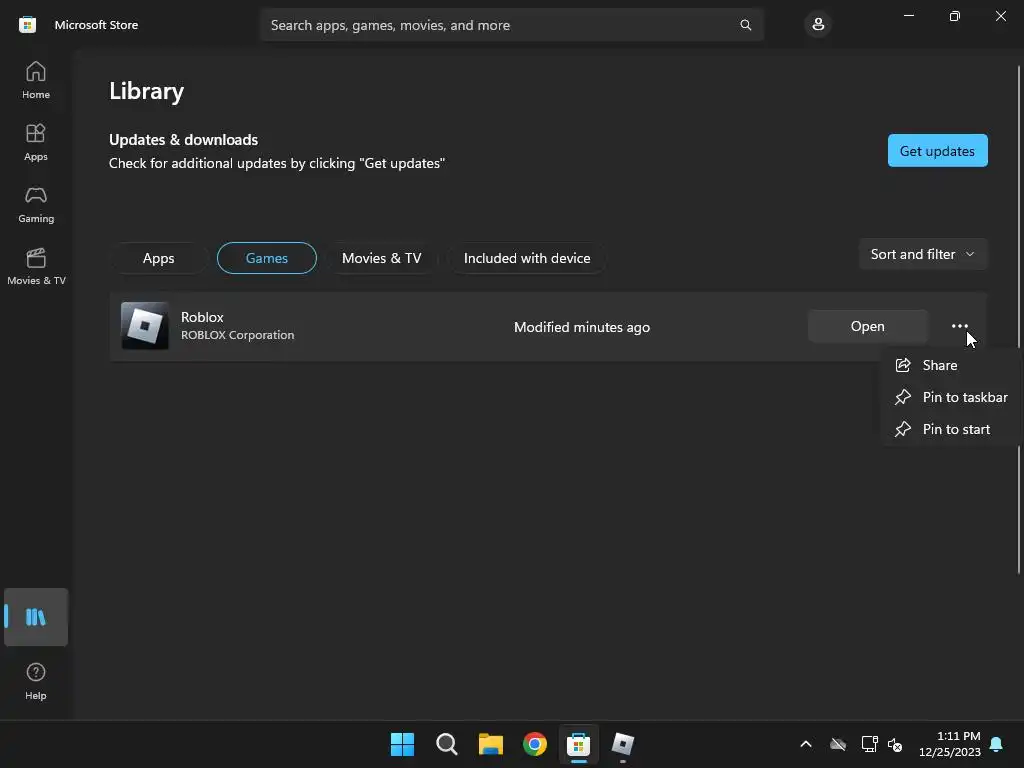Choose Pin to taskbar menu option

(x=951, y=397)
